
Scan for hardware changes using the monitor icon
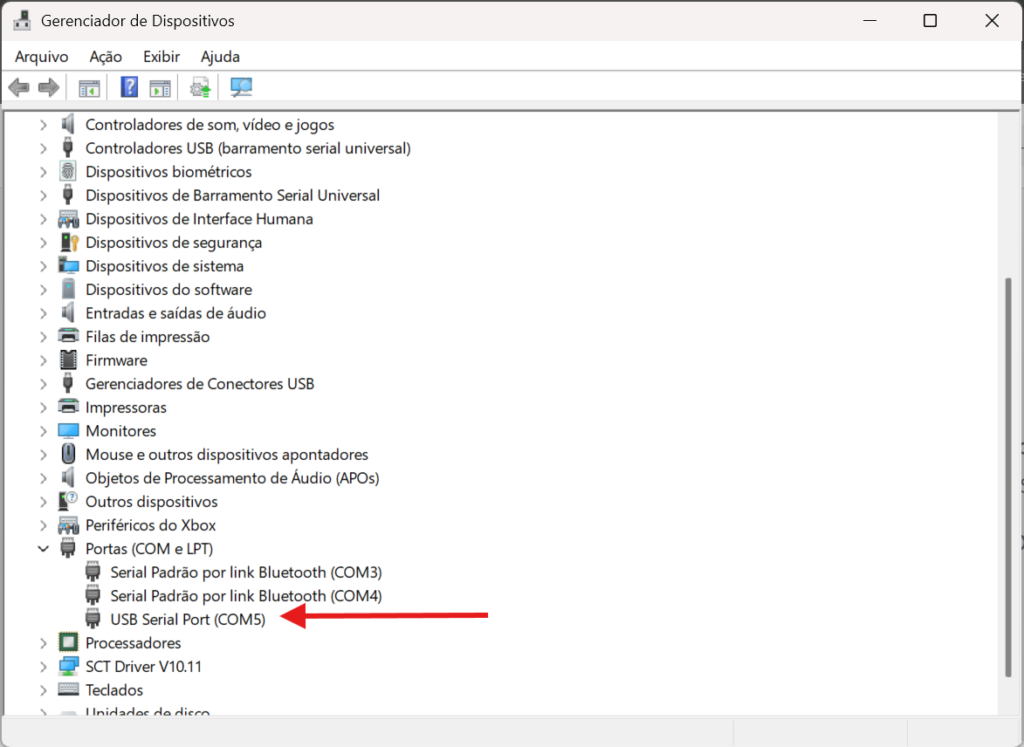[x=241, y=88]
